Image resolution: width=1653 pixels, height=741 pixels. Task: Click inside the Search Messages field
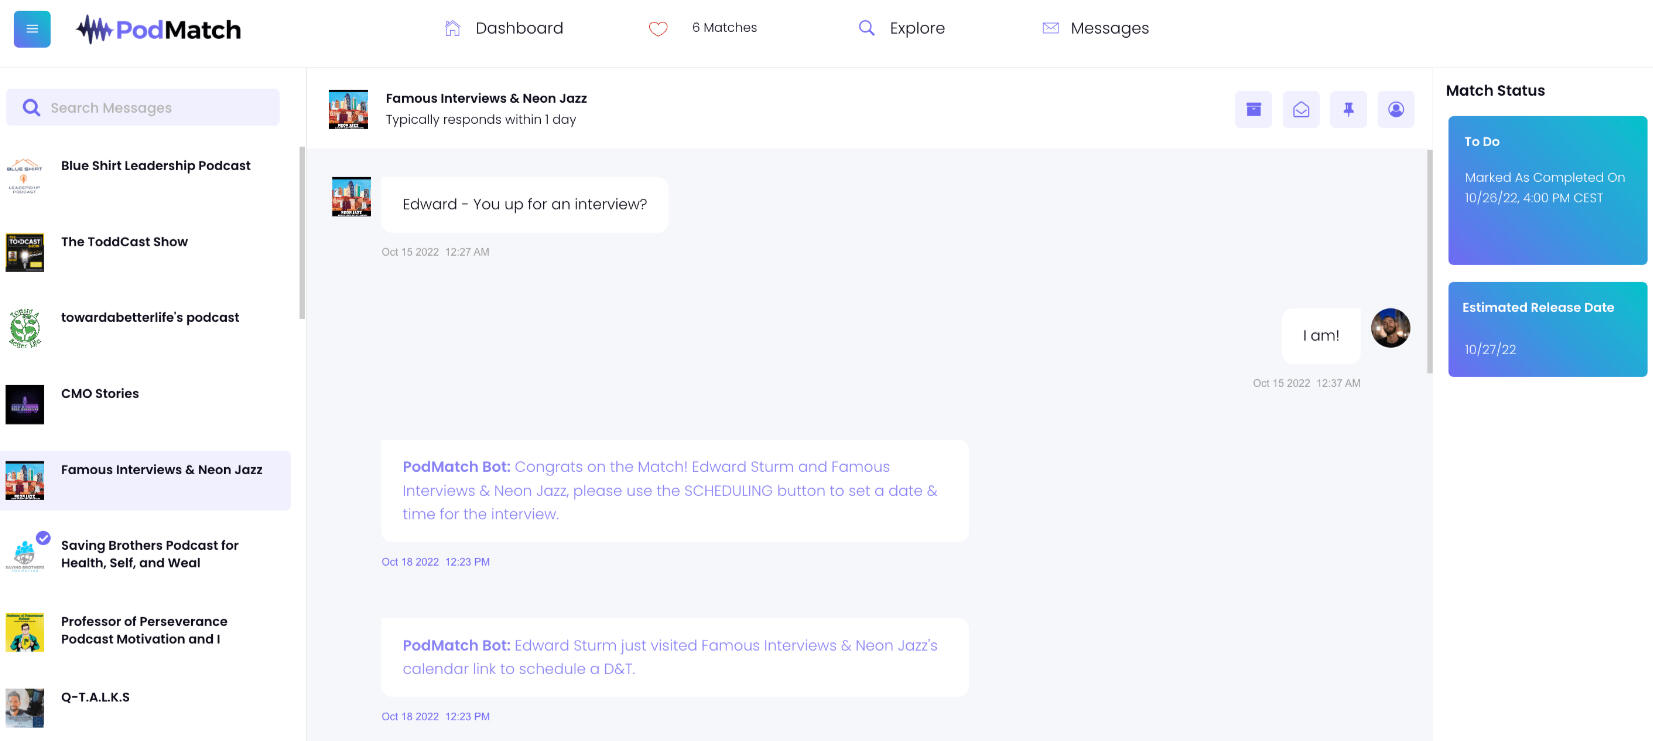coord(150,108)
